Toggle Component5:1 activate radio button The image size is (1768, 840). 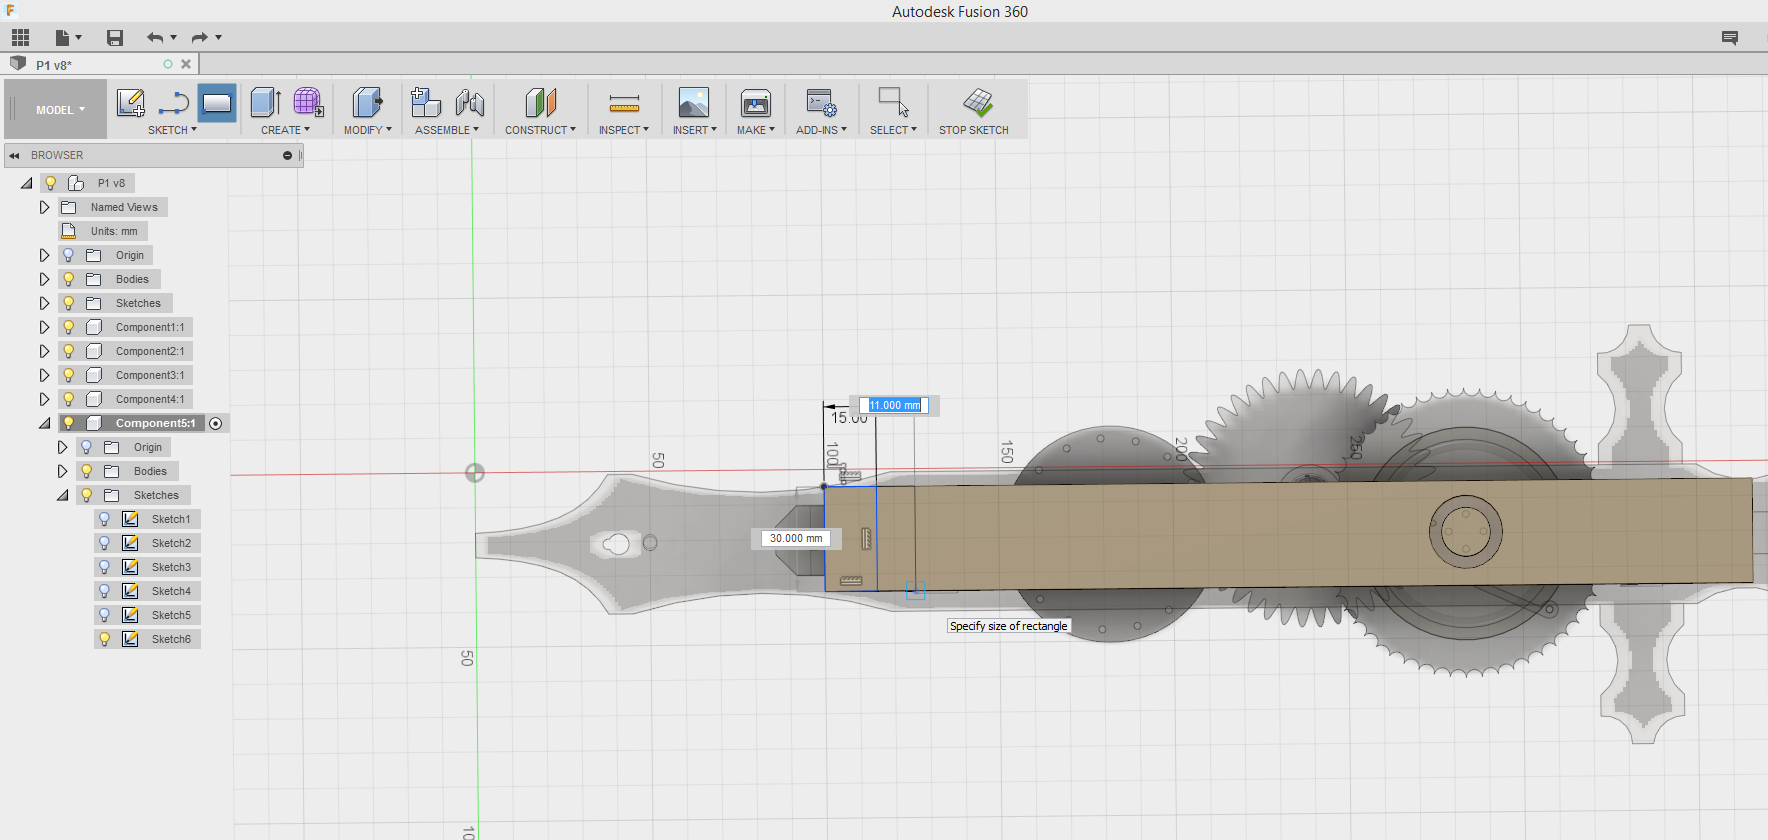point(215,424)
